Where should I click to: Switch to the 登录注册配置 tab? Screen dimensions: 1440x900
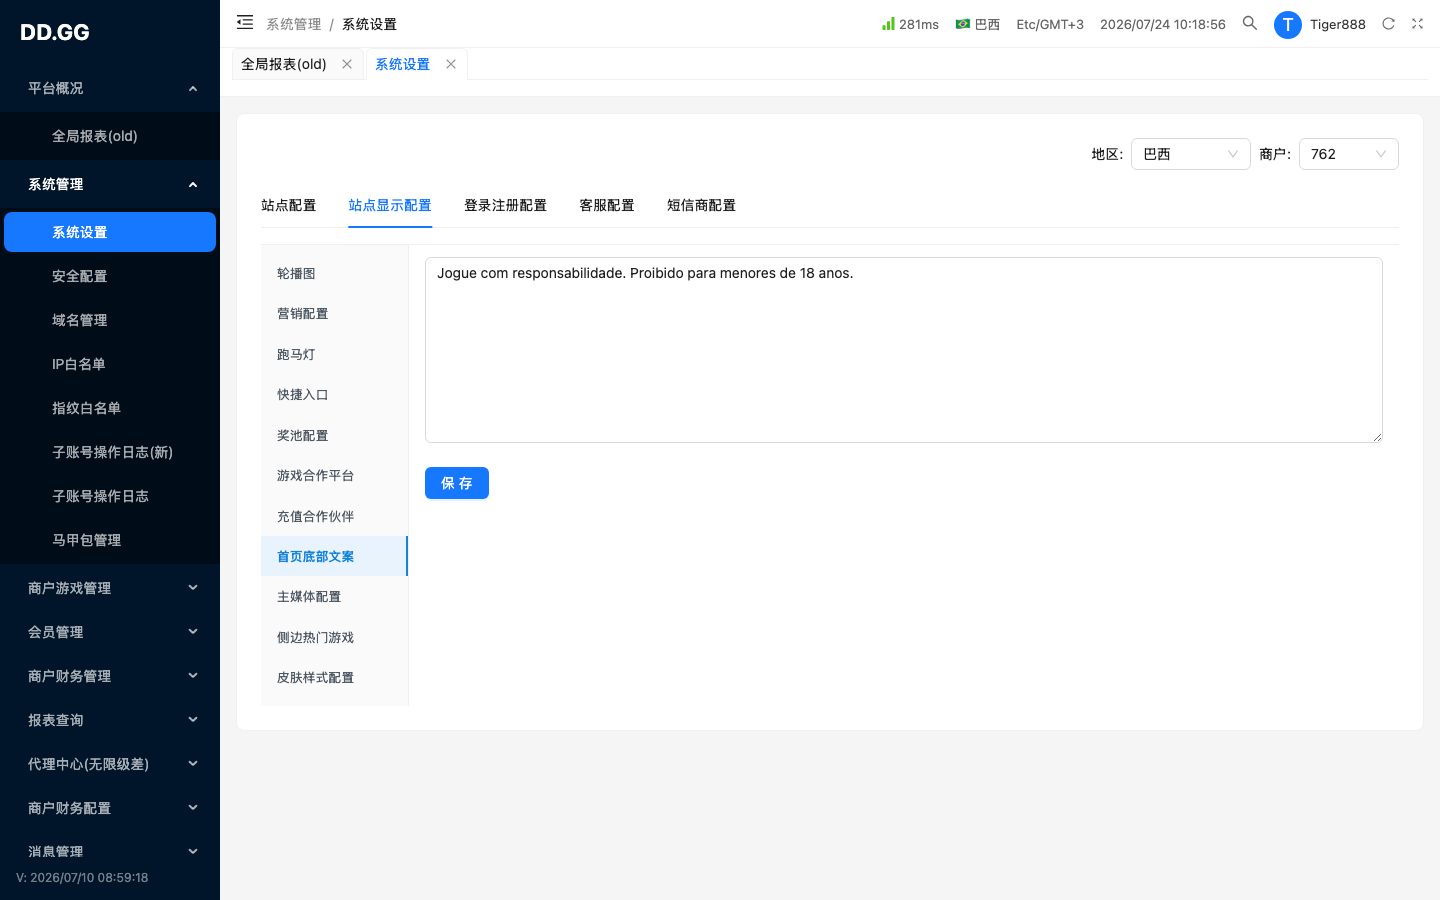tap(505, 205)
